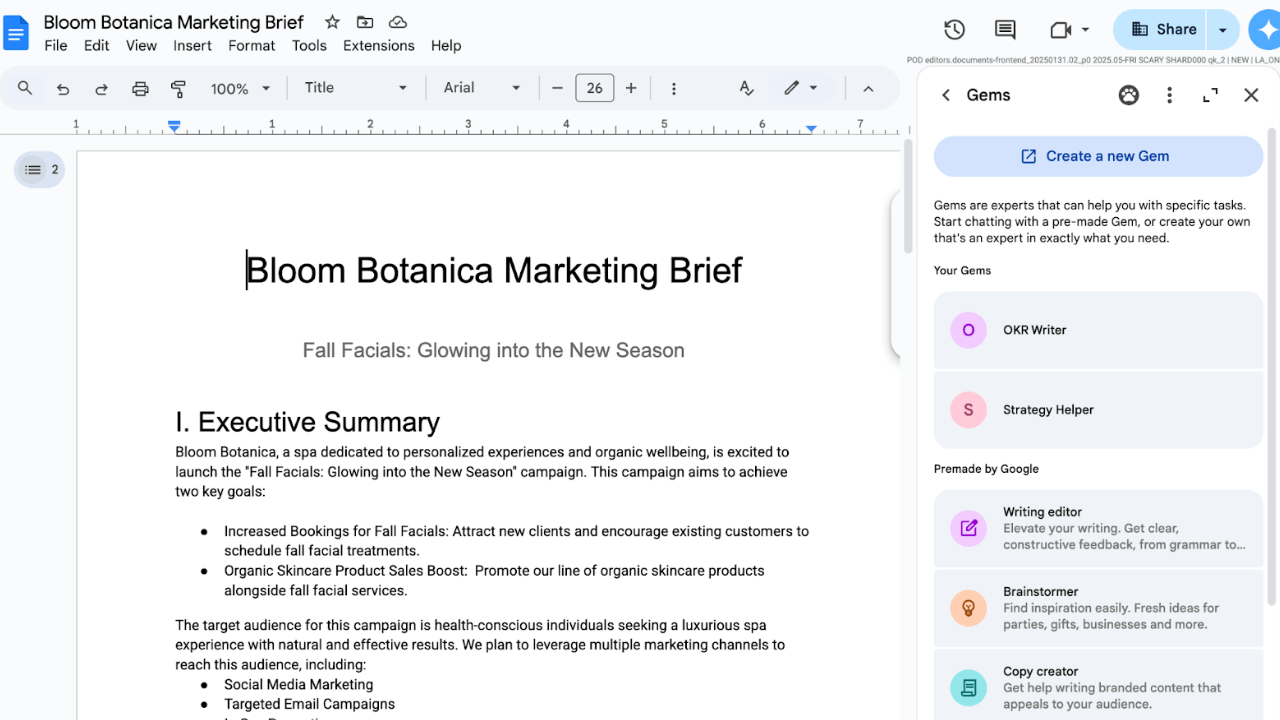Screen dimensions: 1280x720
Task: Move document to a folder
Action: (x=364, y=22)
